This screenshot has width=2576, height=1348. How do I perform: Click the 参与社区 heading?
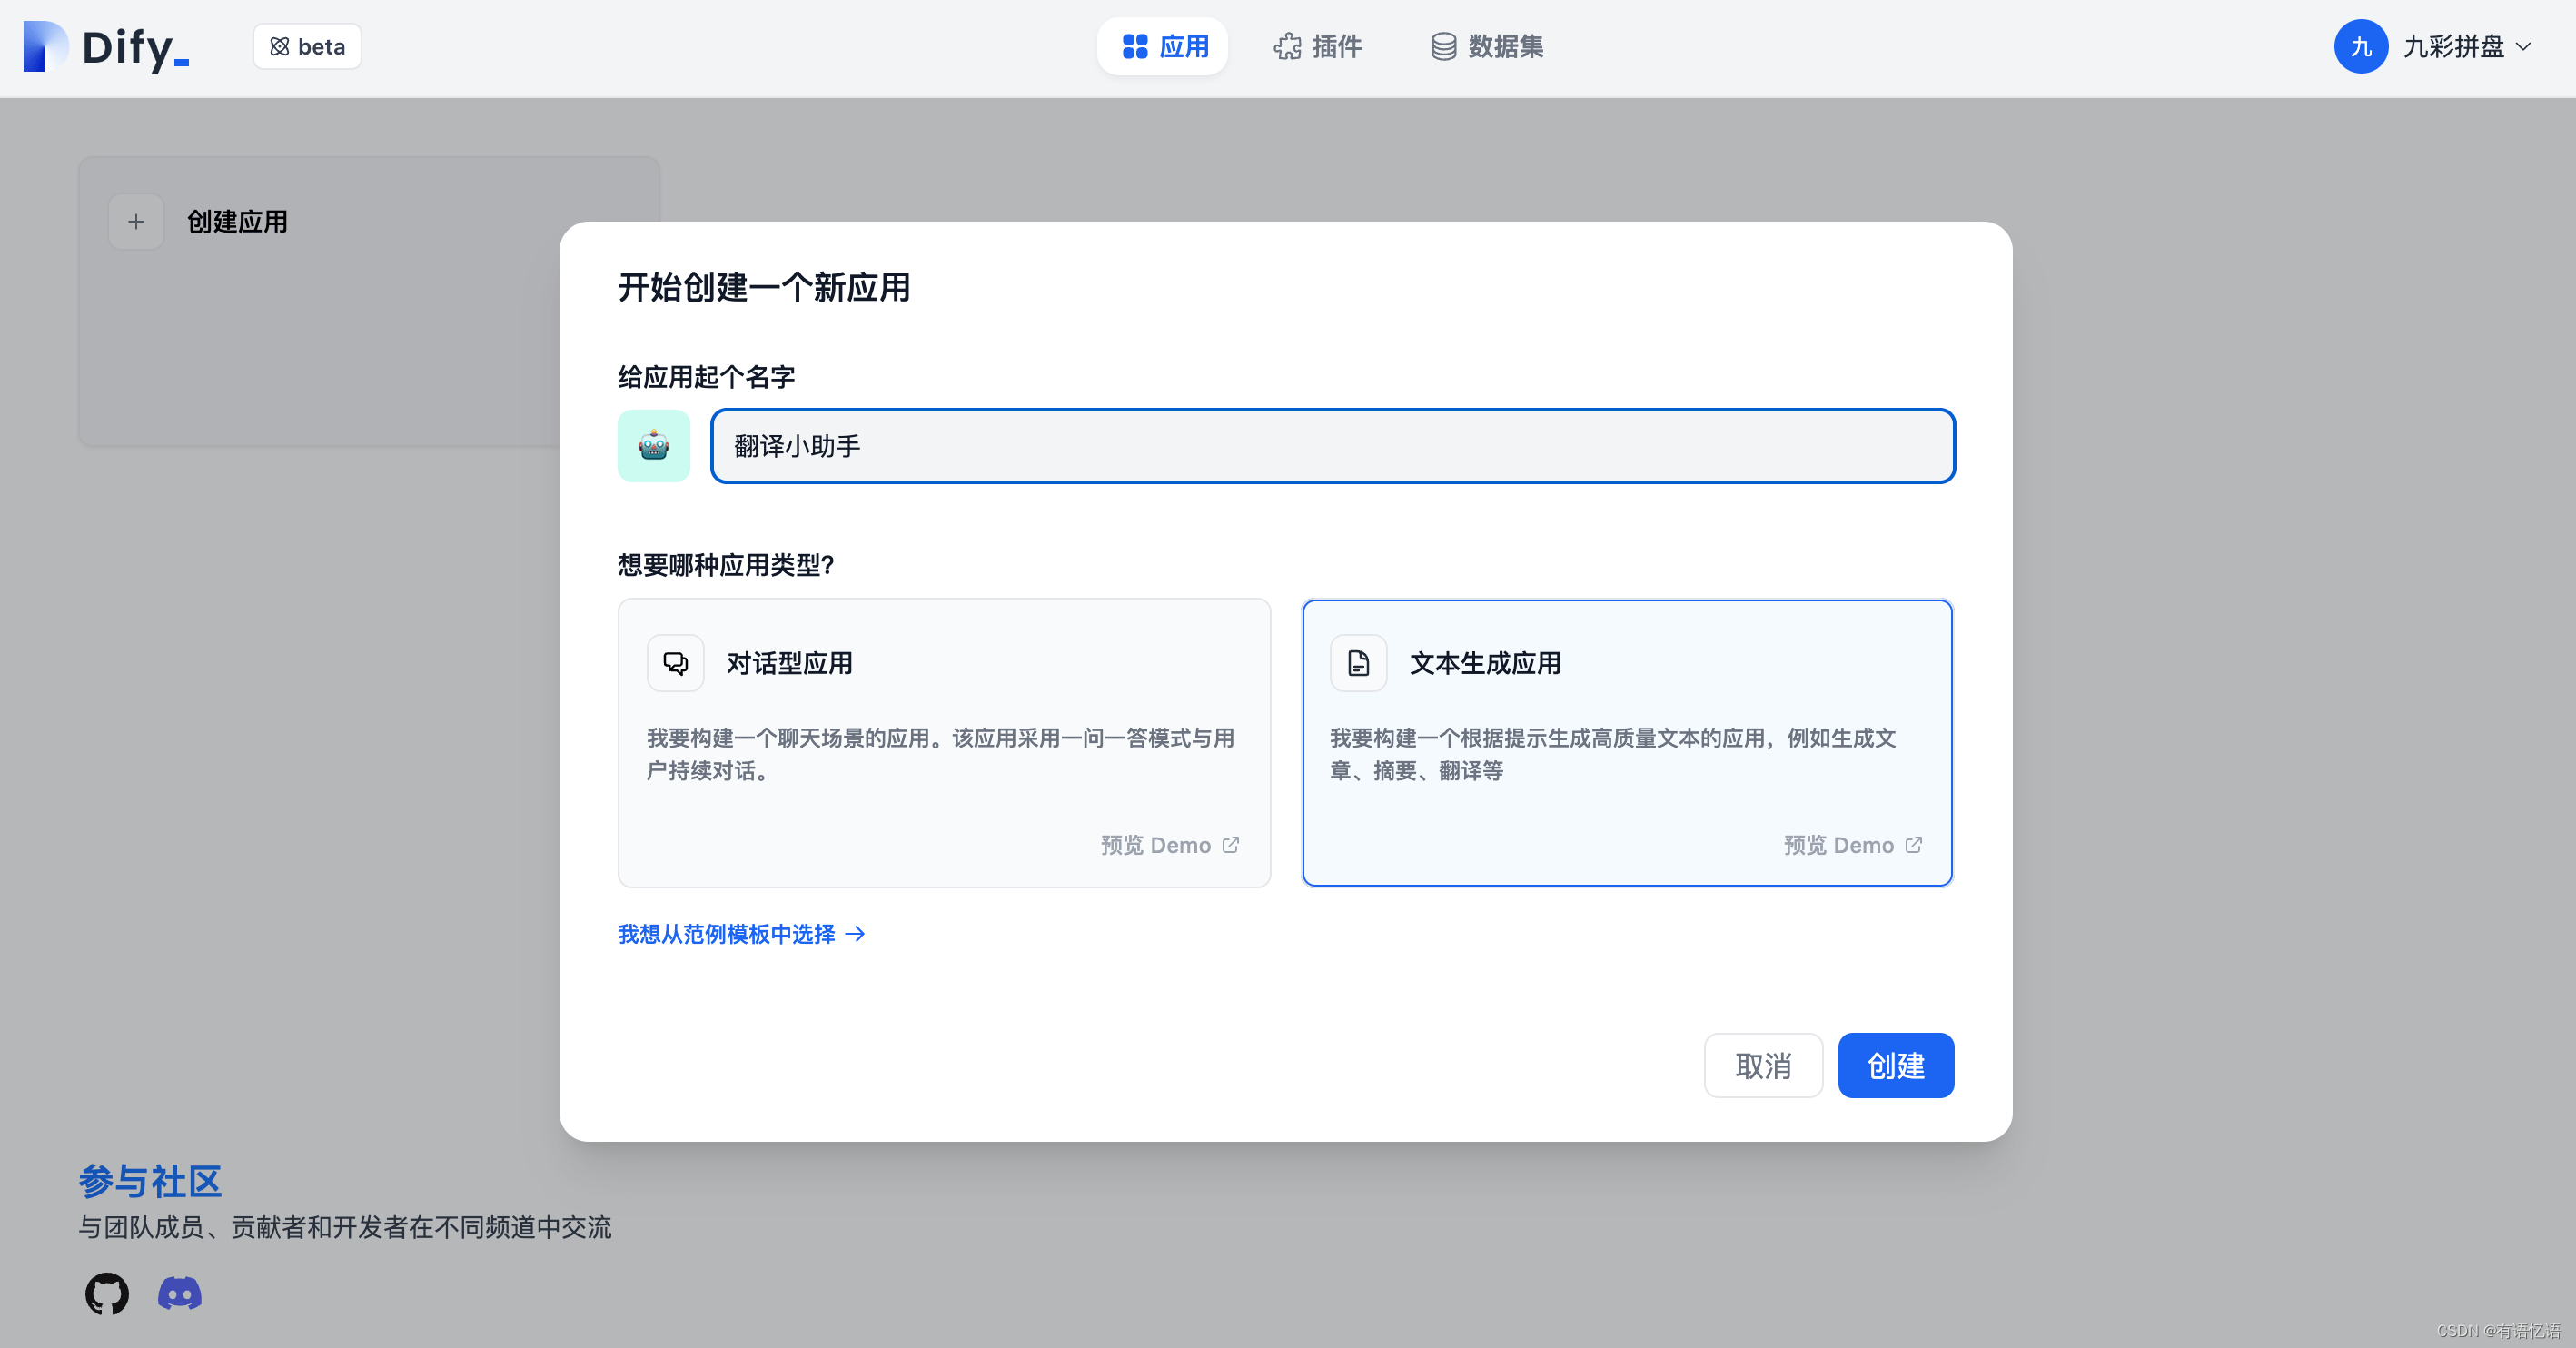tap(150, 1181)
